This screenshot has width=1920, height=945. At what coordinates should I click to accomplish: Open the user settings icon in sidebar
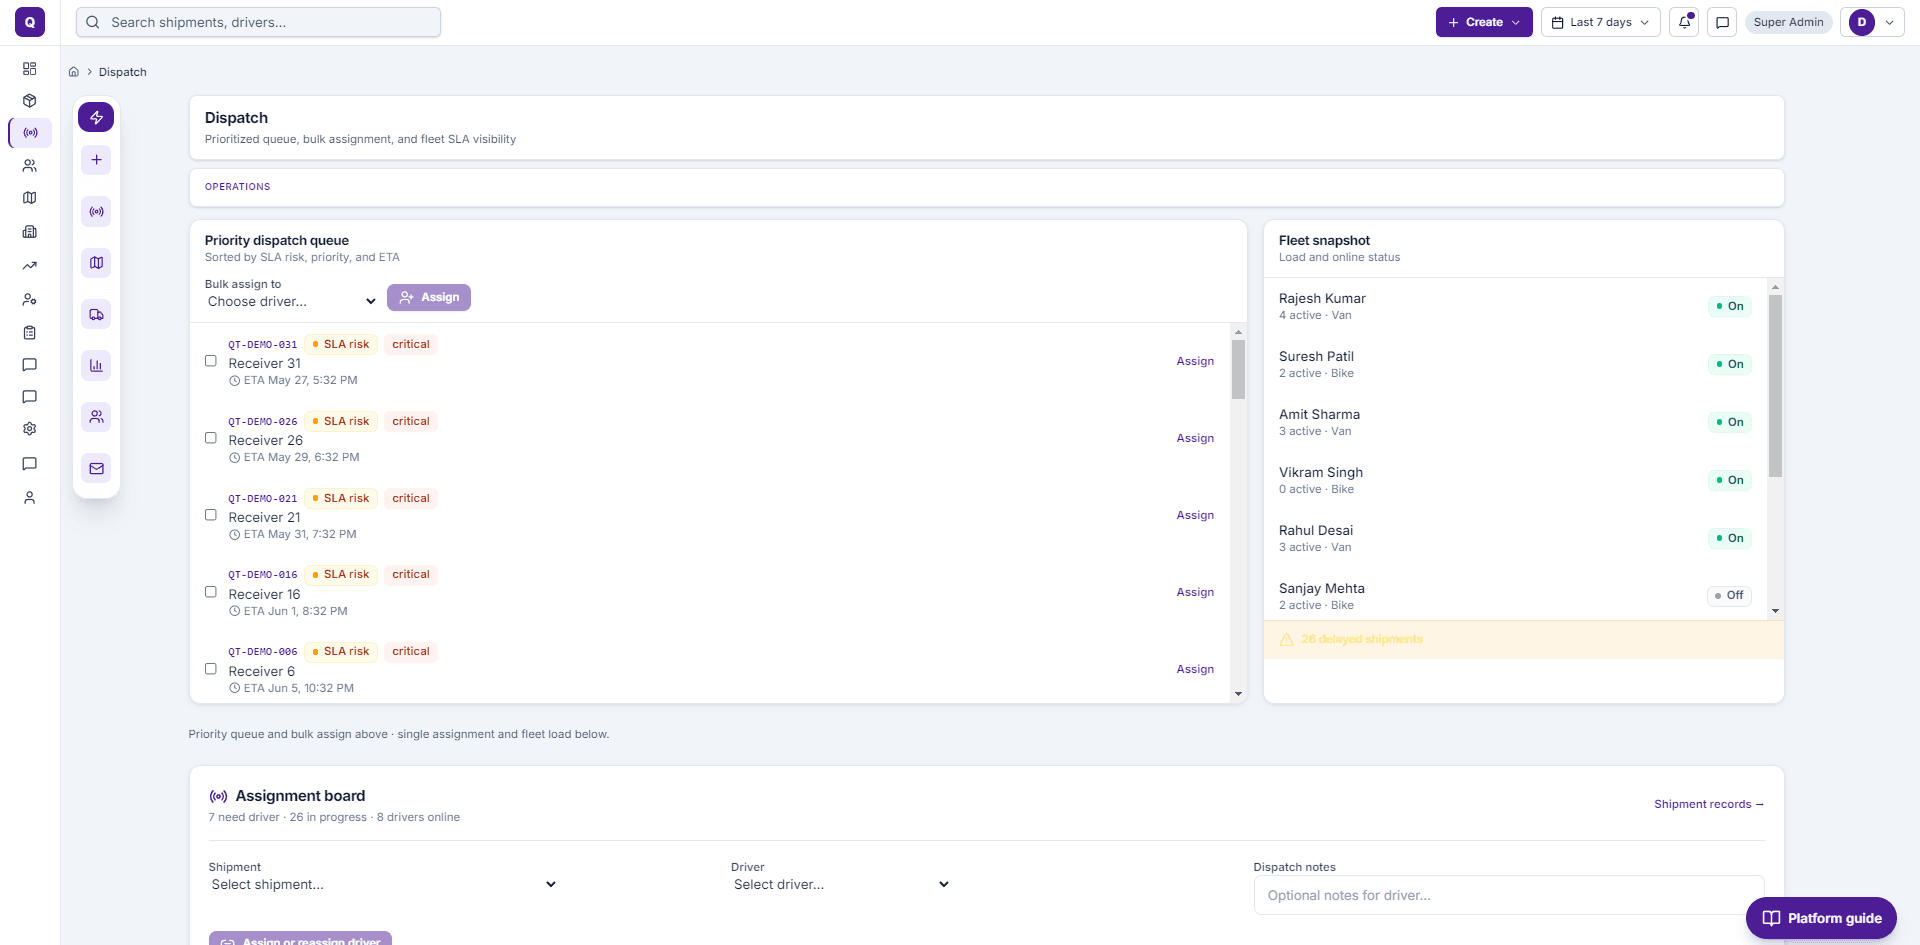[x=30, y=299]
